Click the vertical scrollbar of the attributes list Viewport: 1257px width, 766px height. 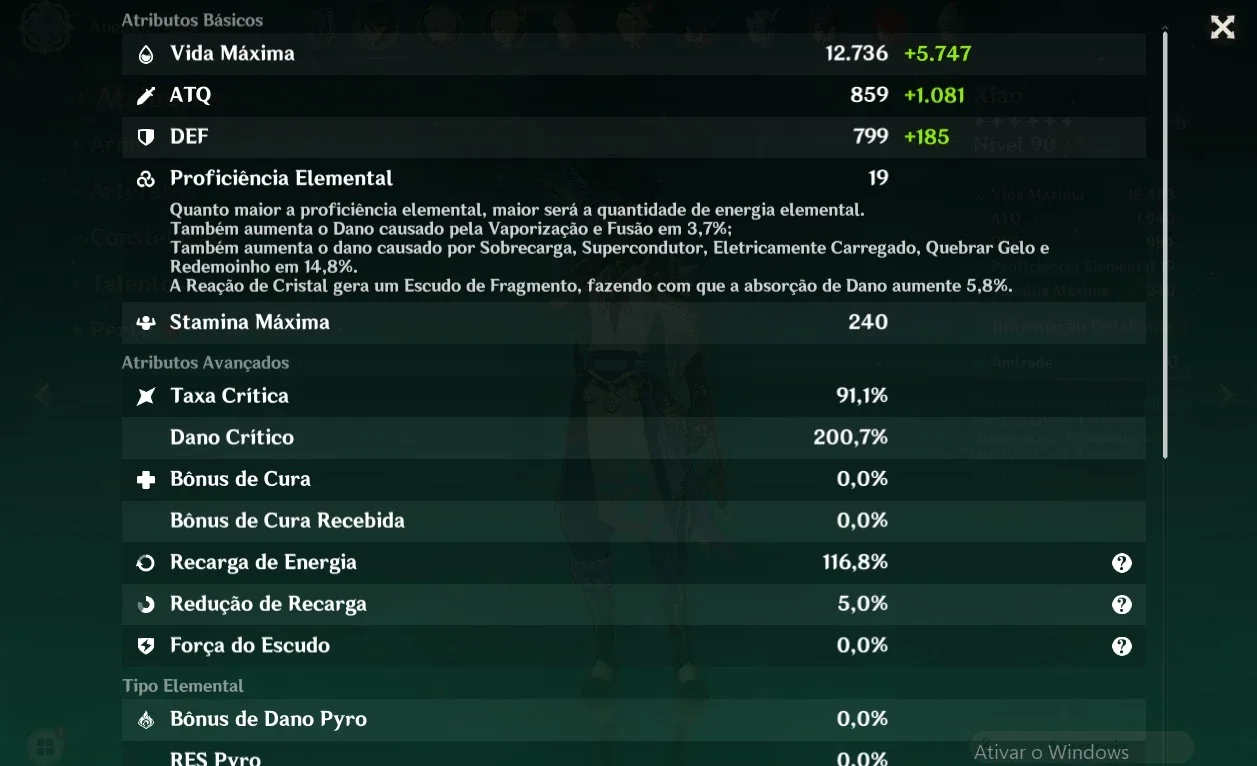click(1165, 243)
